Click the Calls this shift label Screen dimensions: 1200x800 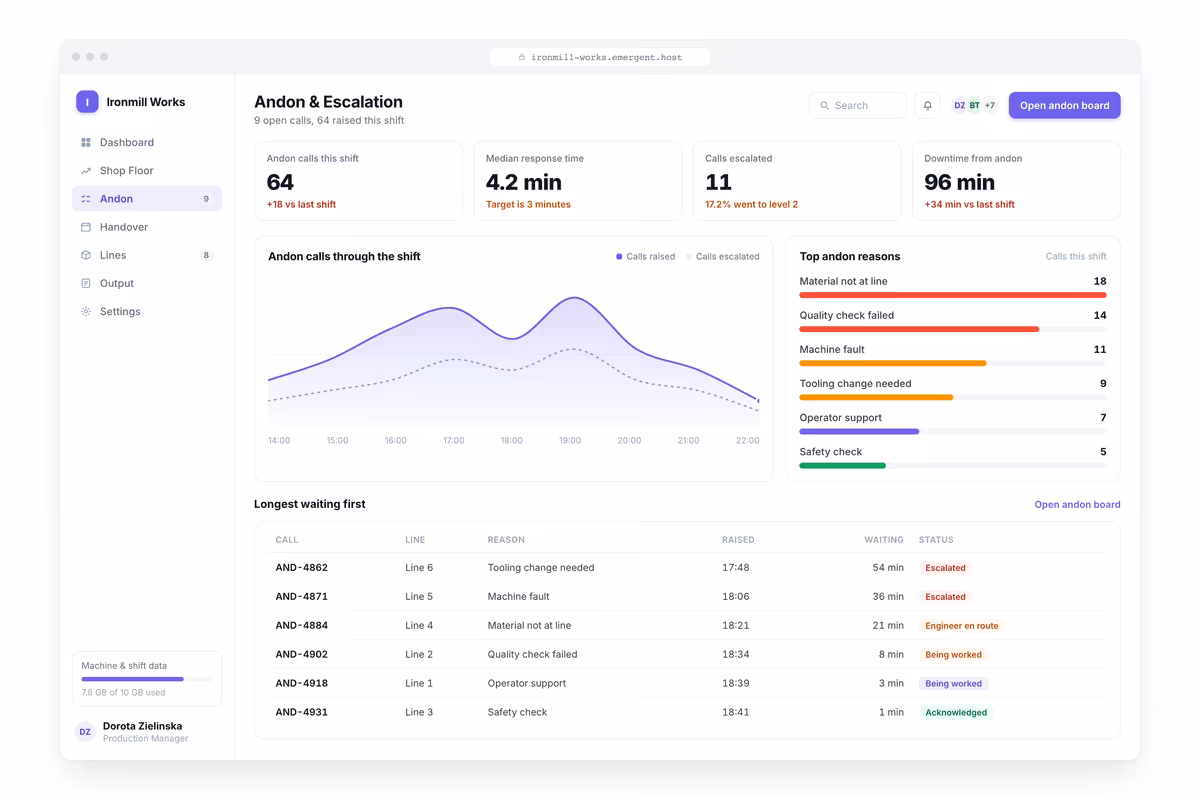pyautogui.click(x=1076, y=257)
